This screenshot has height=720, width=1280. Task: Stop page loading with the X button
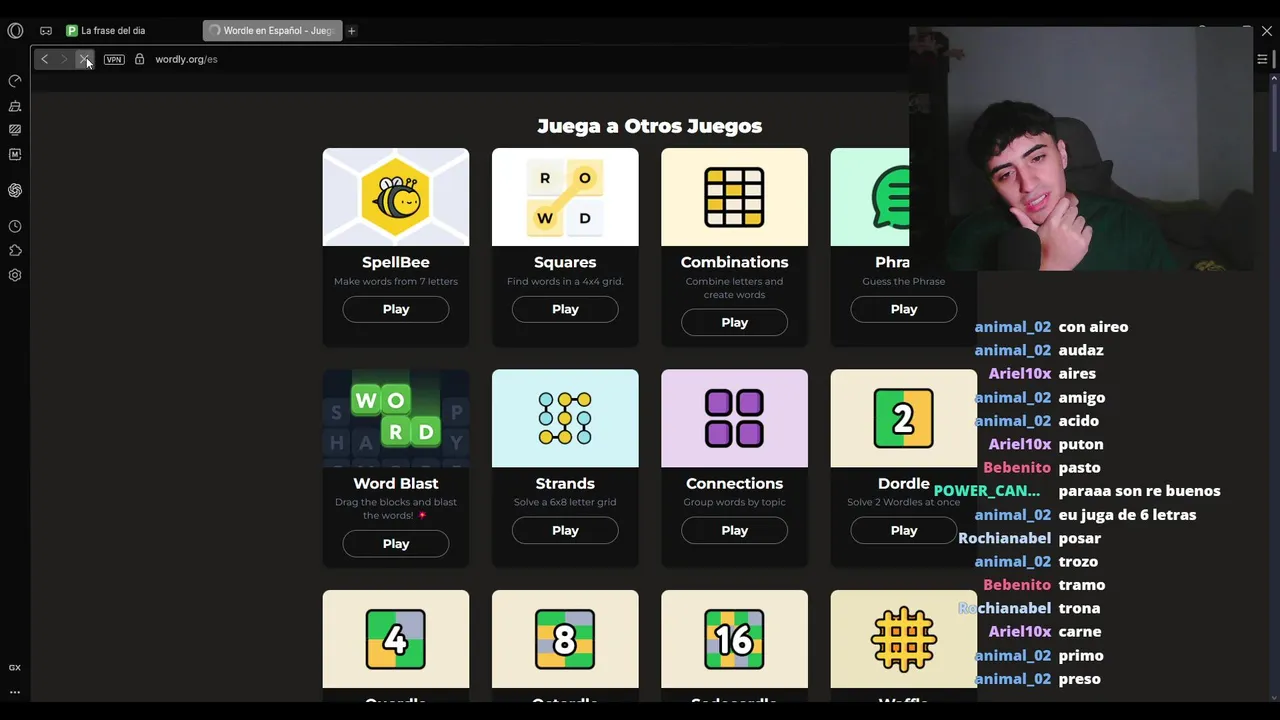click(85, 59)
